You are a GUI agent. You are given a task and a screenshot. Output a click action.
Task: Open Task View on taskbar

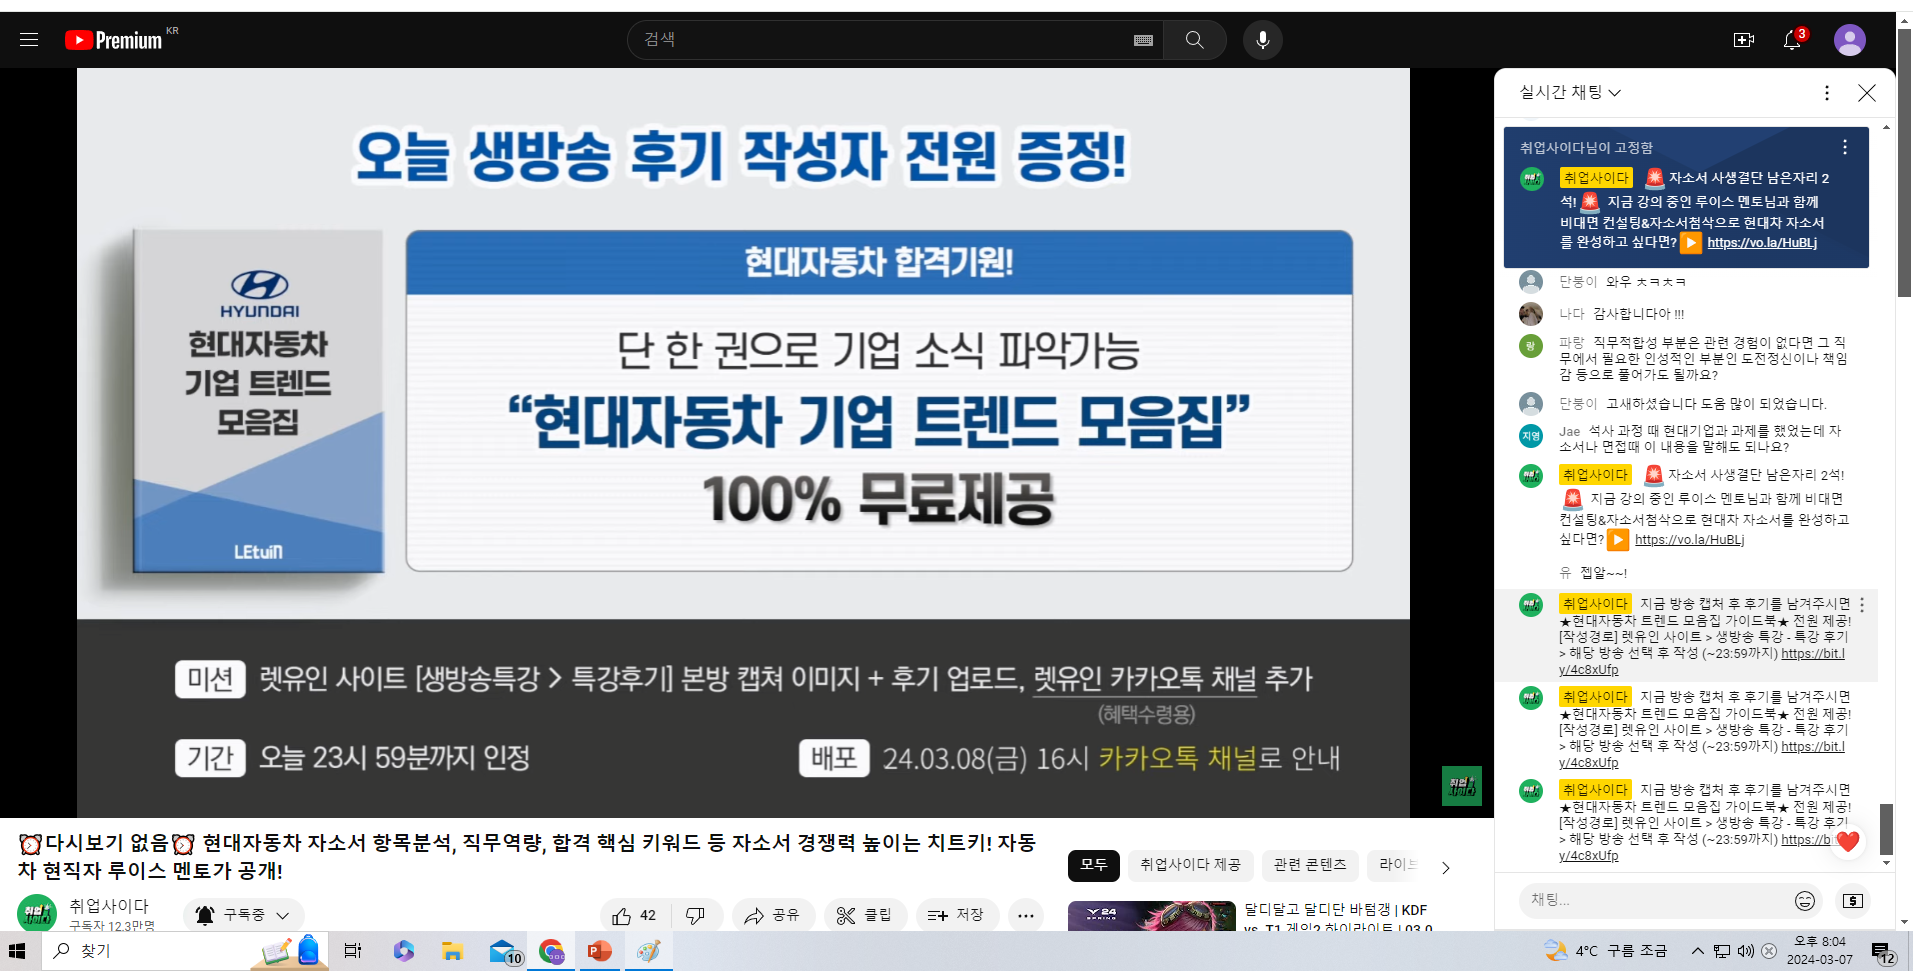pos(353,951)
